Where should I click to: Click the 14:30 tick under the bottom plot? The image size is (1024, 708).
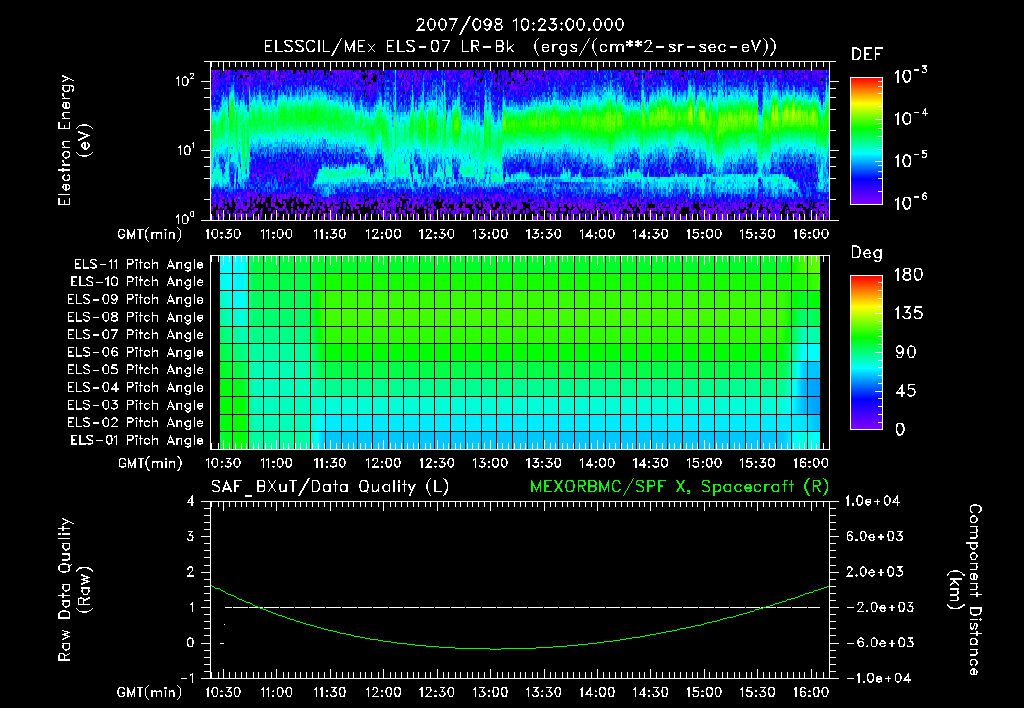(x=650, y=692)
